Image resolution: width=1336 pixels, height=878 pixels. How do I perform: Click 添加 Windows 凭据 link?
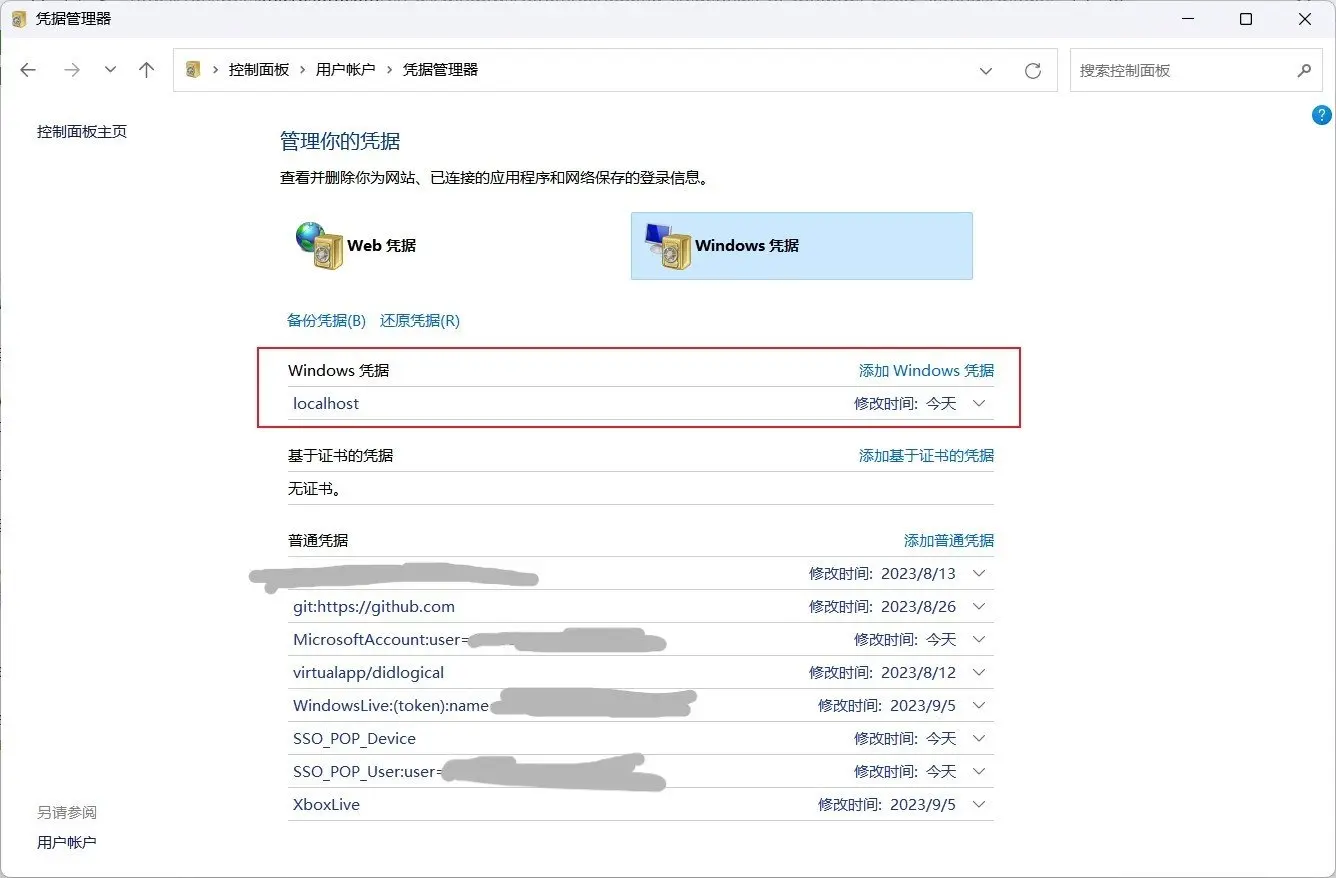pos(926,371)
